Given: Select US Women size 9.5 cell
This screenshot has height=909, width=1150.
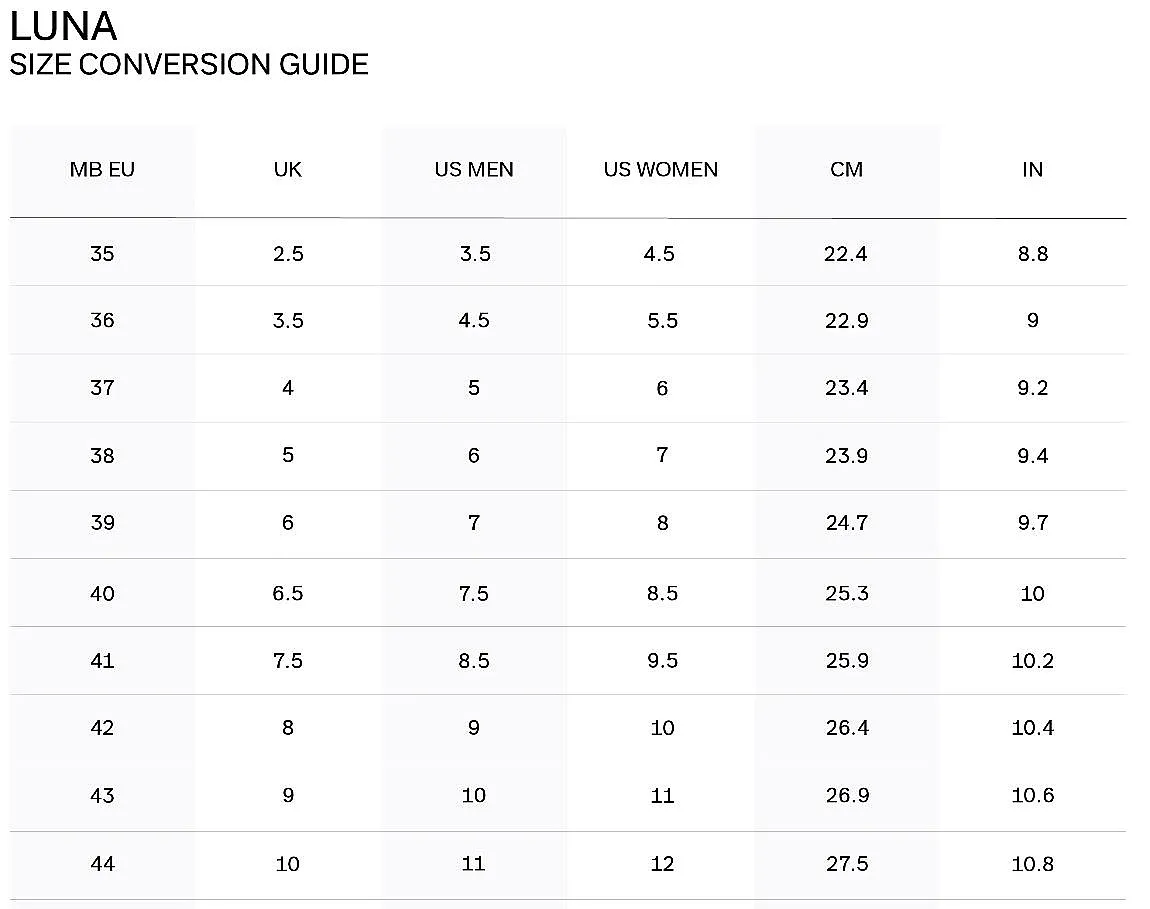Looking at the screenshot, I should [x=662, y=661].
